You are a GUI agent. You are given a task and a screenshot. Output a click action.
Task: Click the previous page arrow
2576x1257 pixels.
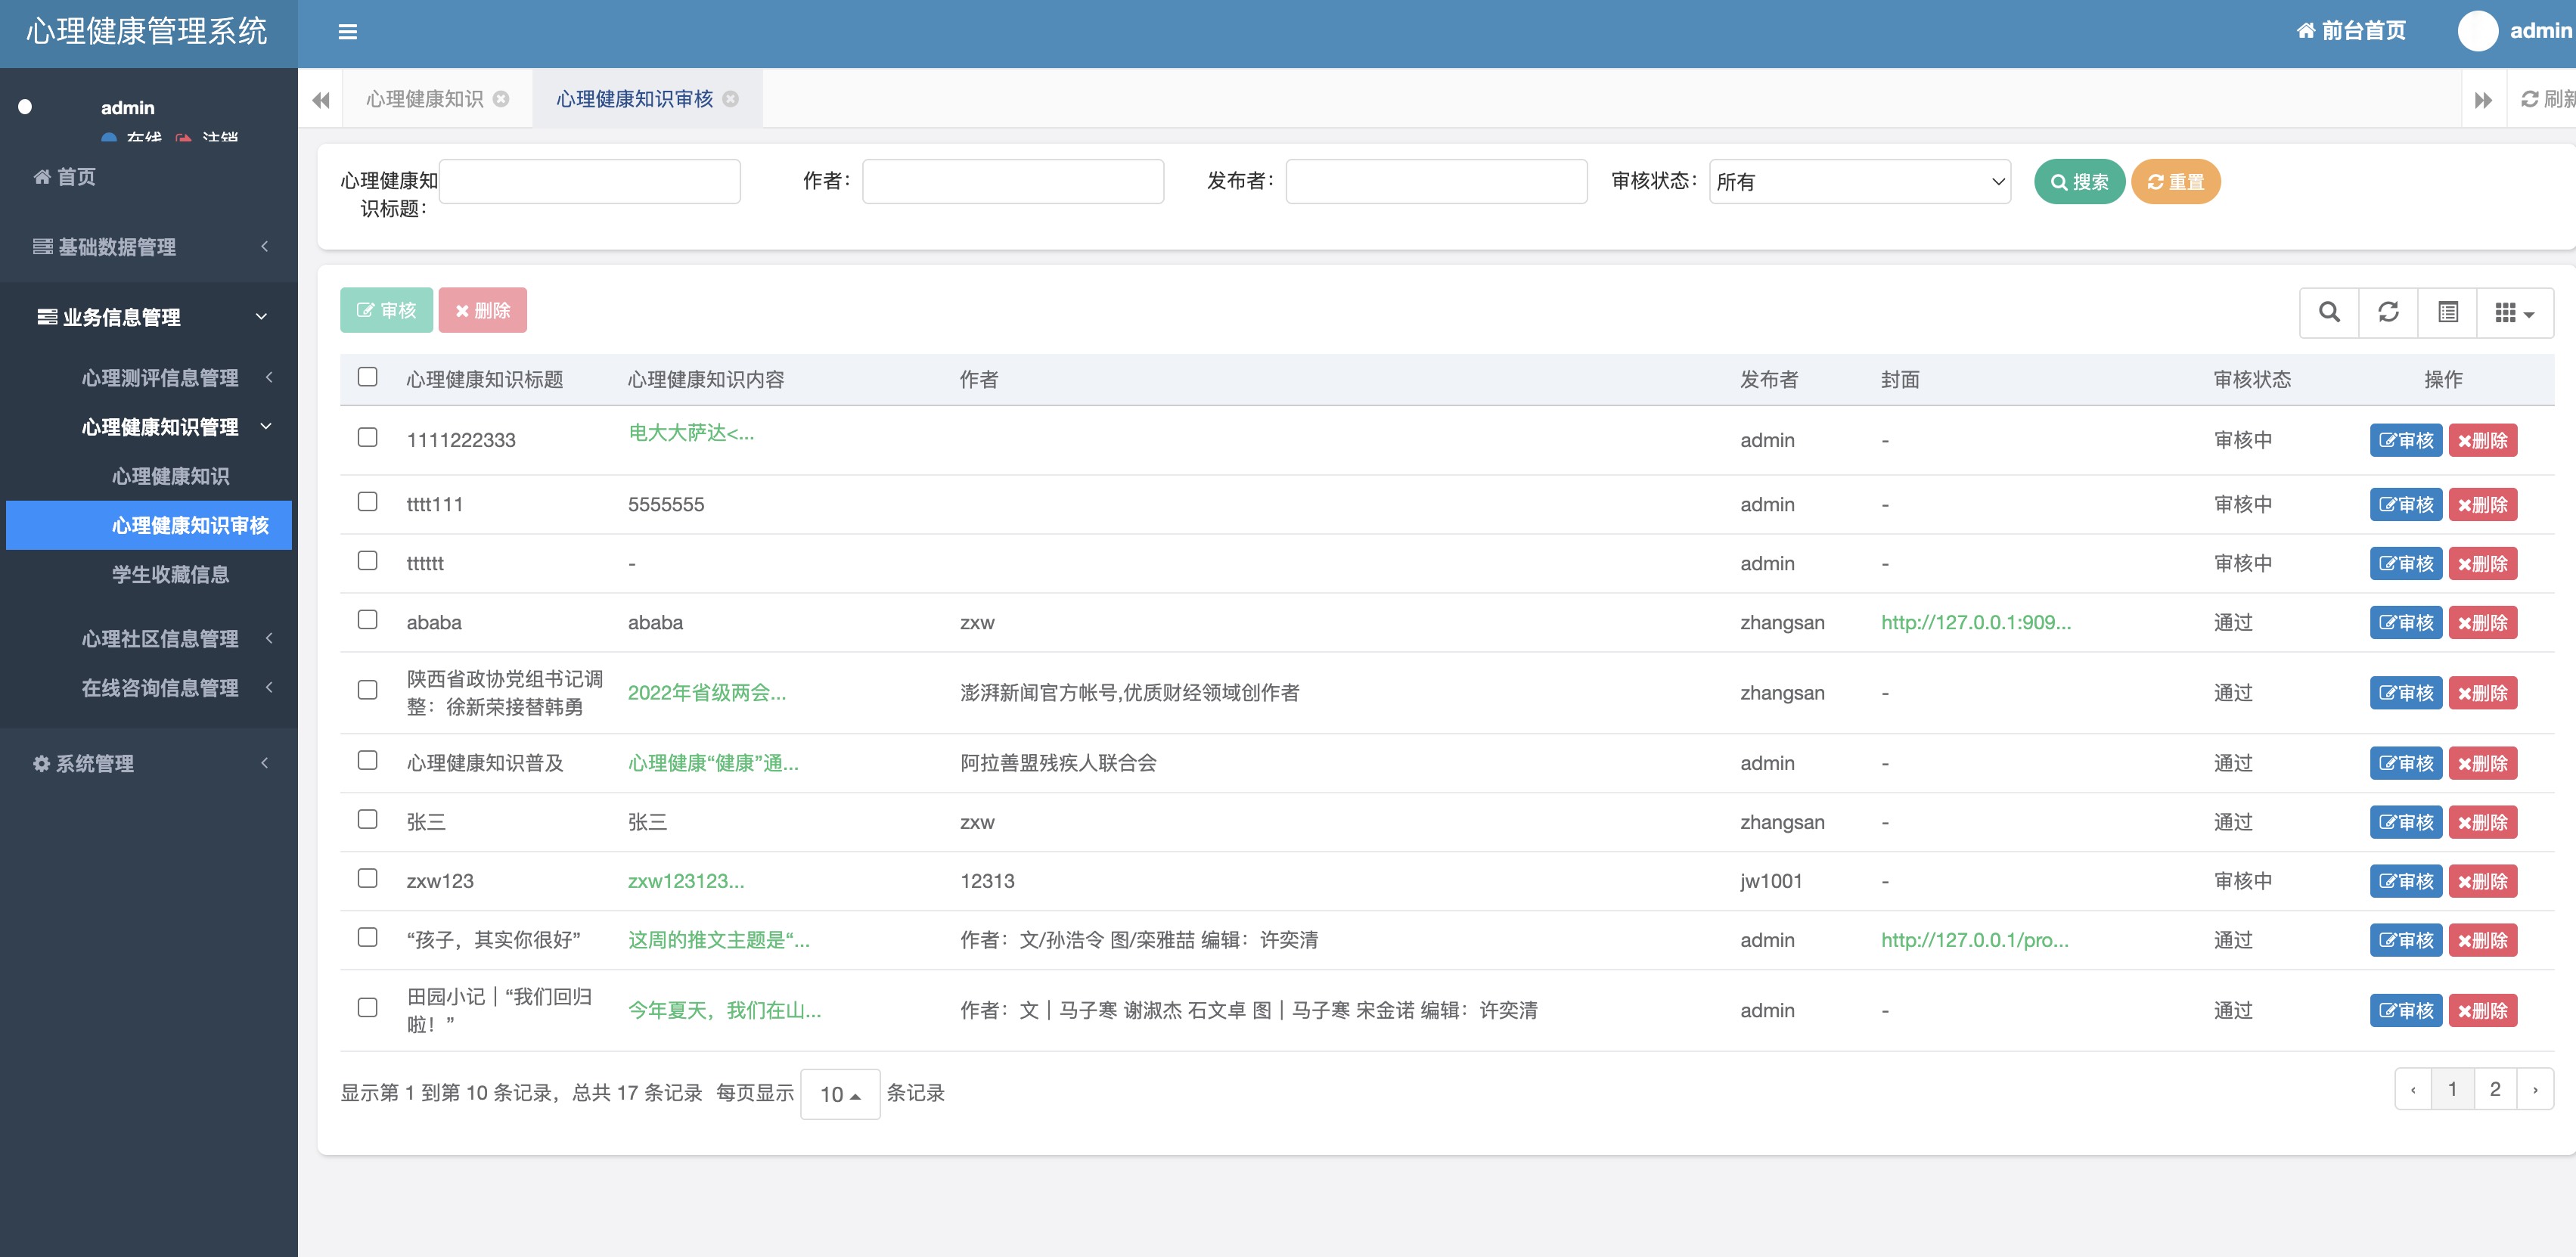click(2413, 1089)
